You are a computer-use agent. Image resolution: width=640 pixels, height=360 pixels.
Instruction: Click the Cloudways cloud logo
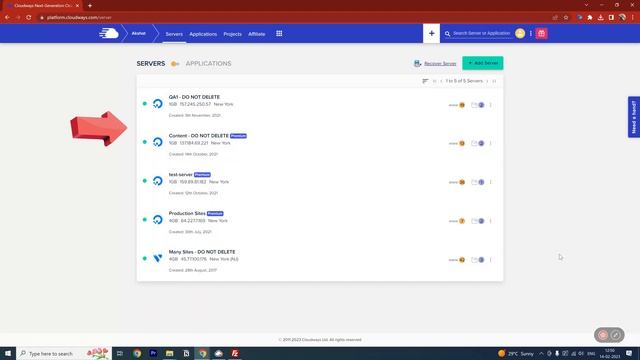point(109,33)
